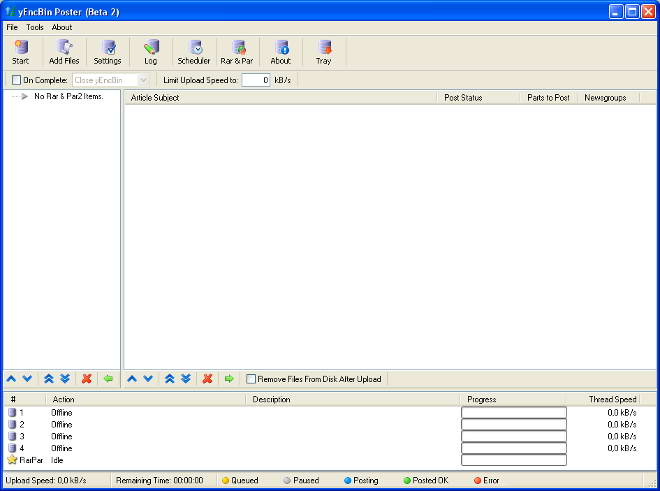
Task: Show the Log window icon
Action: point(151,52)
